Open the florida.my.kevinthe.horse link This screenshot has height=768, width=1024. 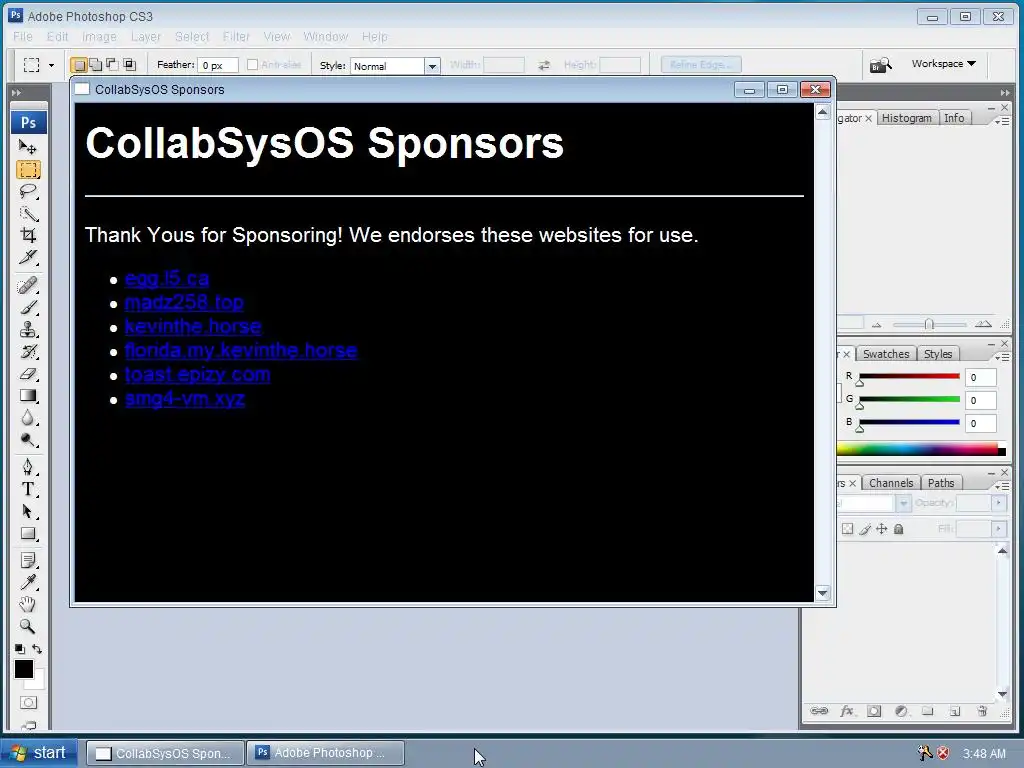click(x=241, y=351)
